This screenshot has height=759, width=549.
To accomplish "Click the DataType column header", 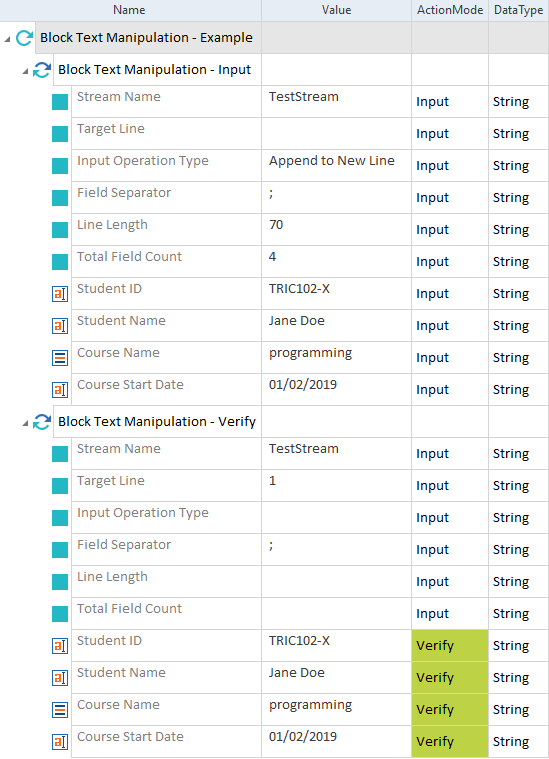I will (x=518, y=10).
